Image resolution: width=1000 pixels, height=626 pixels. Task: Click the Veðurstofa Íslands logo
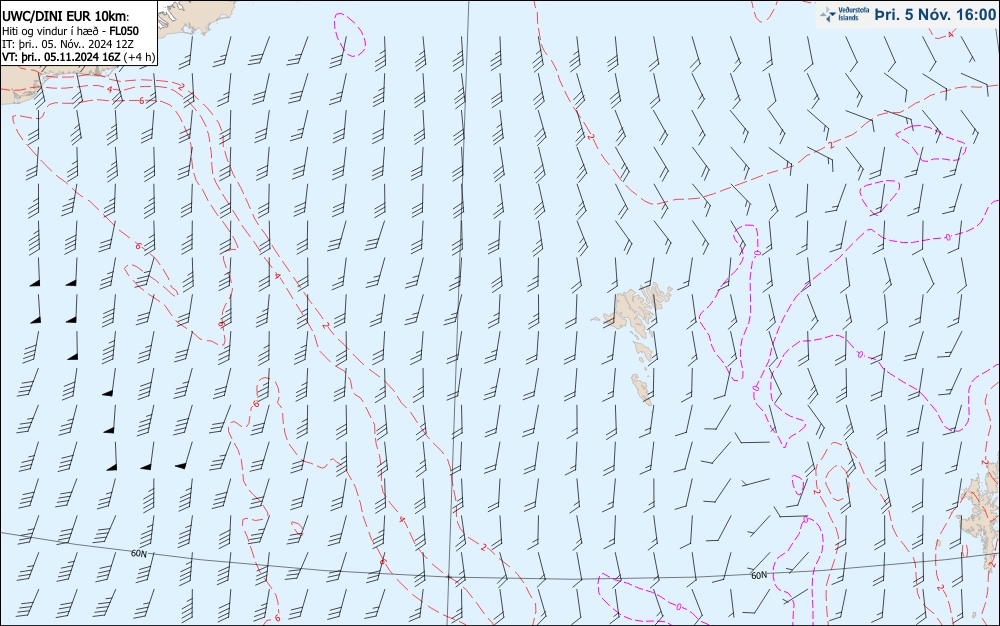coord(844,14)
